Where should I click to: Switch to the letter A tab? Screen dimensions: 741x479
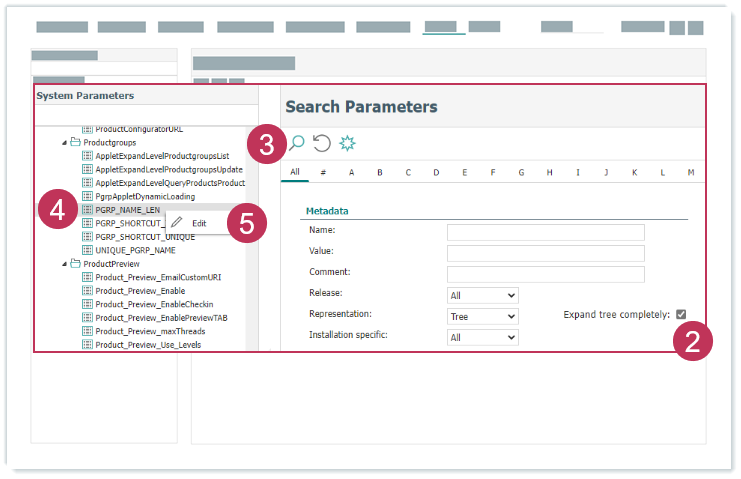pos(351,173)
